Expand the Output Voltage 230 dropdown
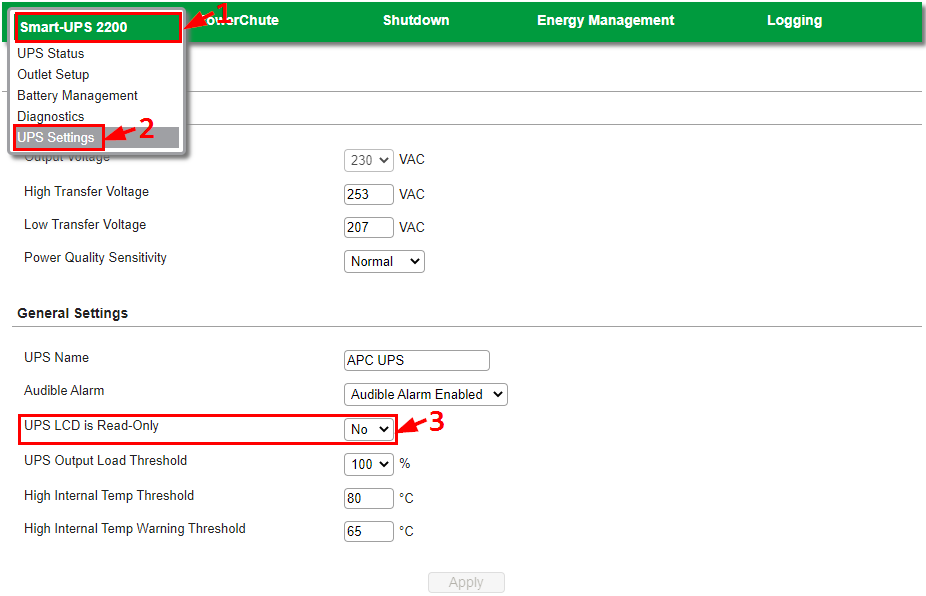926x596 pixels. [x=369, y=160]
